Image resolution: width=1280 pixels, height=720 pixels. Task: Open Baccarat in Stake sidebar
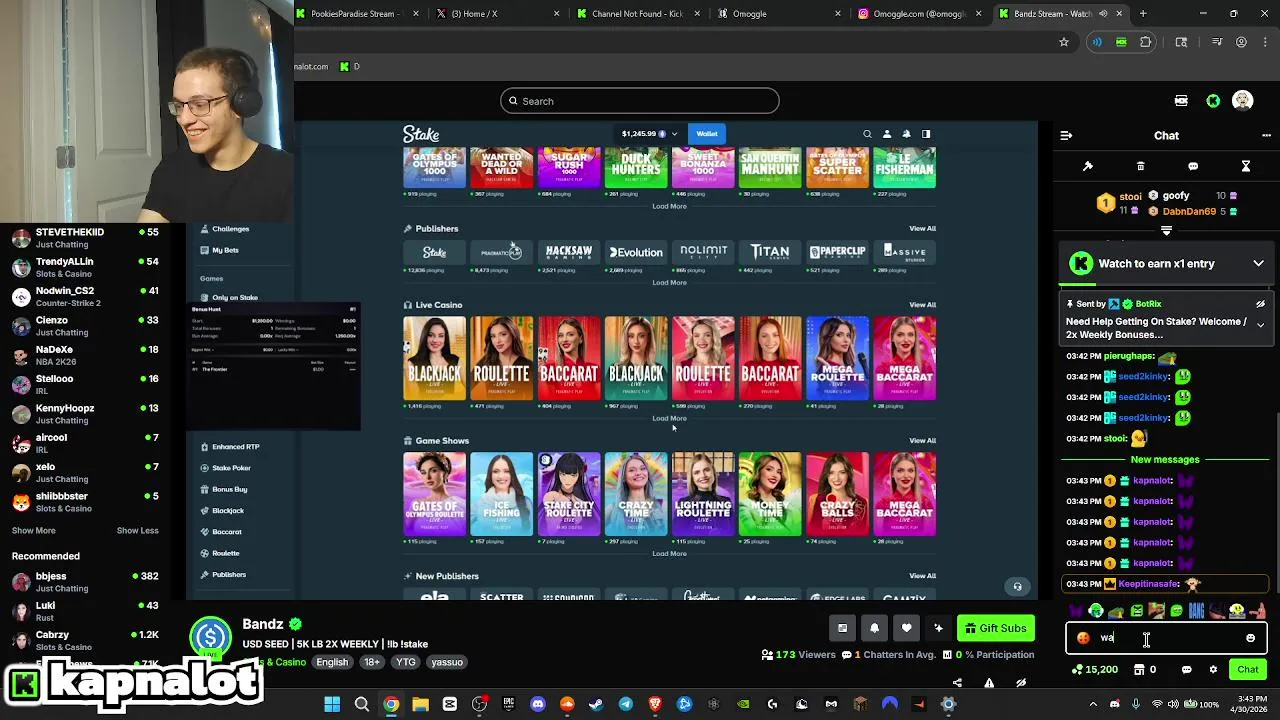pyautogui.click(x=227, y=532)
